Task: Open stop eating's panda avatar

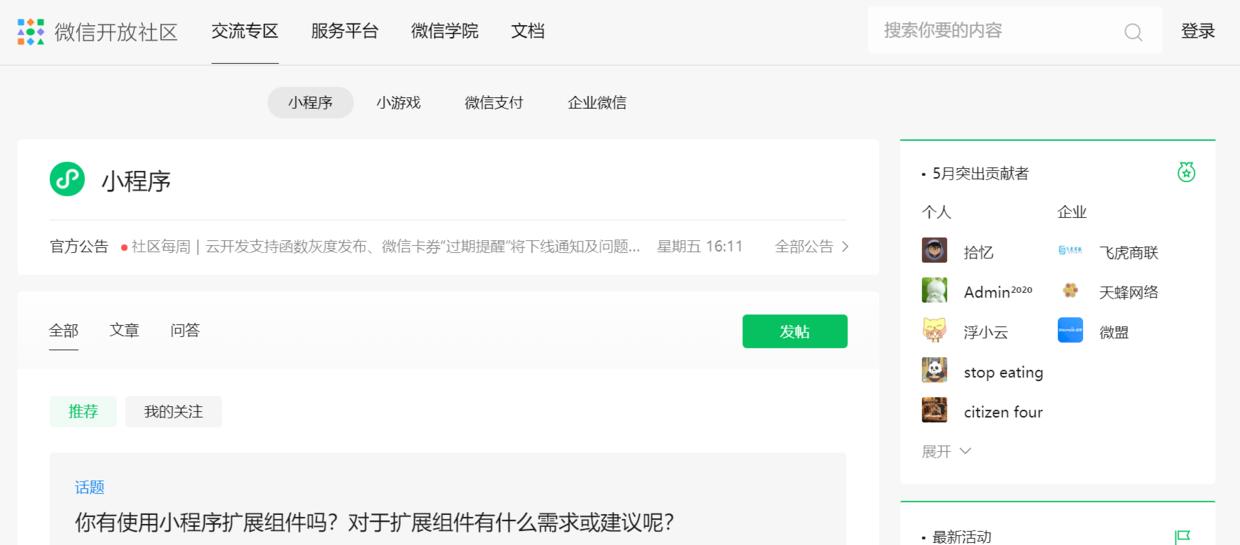Action: tap(934, 371)
